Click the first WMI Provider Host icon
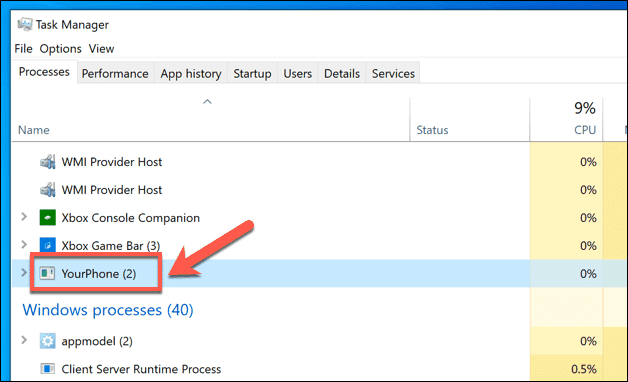Image resolution: width=628 pixels, height=382 pixels. coord(48,162)
